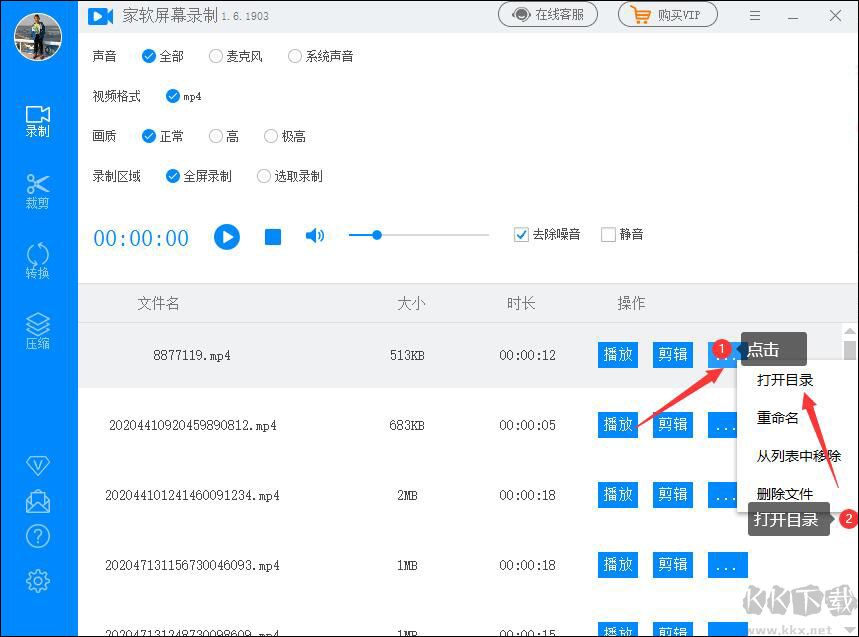Open the 录制 (Record) sidebar tab

[x=38, y=121]
